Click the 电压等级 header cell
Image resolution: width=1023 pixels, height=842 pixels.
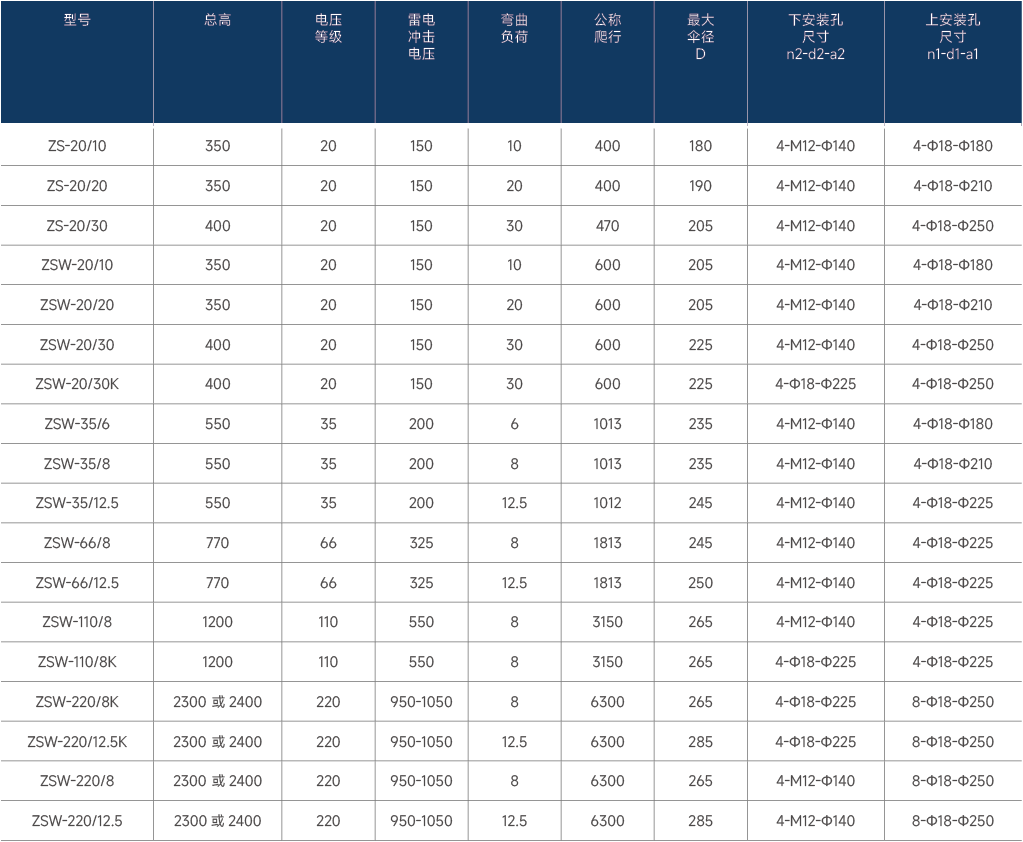coord(328,28)
